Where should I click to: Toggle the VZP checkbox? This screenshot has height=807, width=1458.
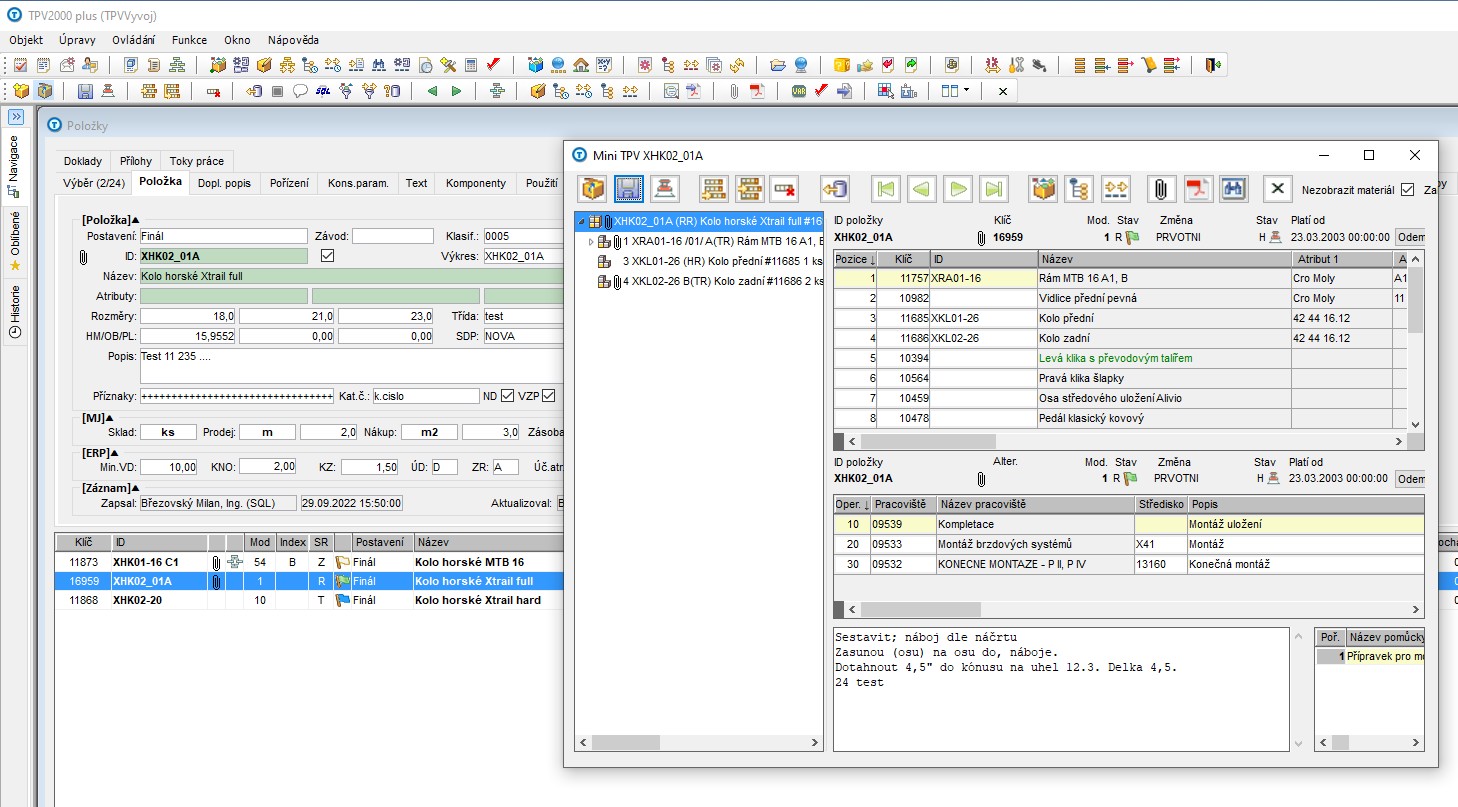point(548,396)
